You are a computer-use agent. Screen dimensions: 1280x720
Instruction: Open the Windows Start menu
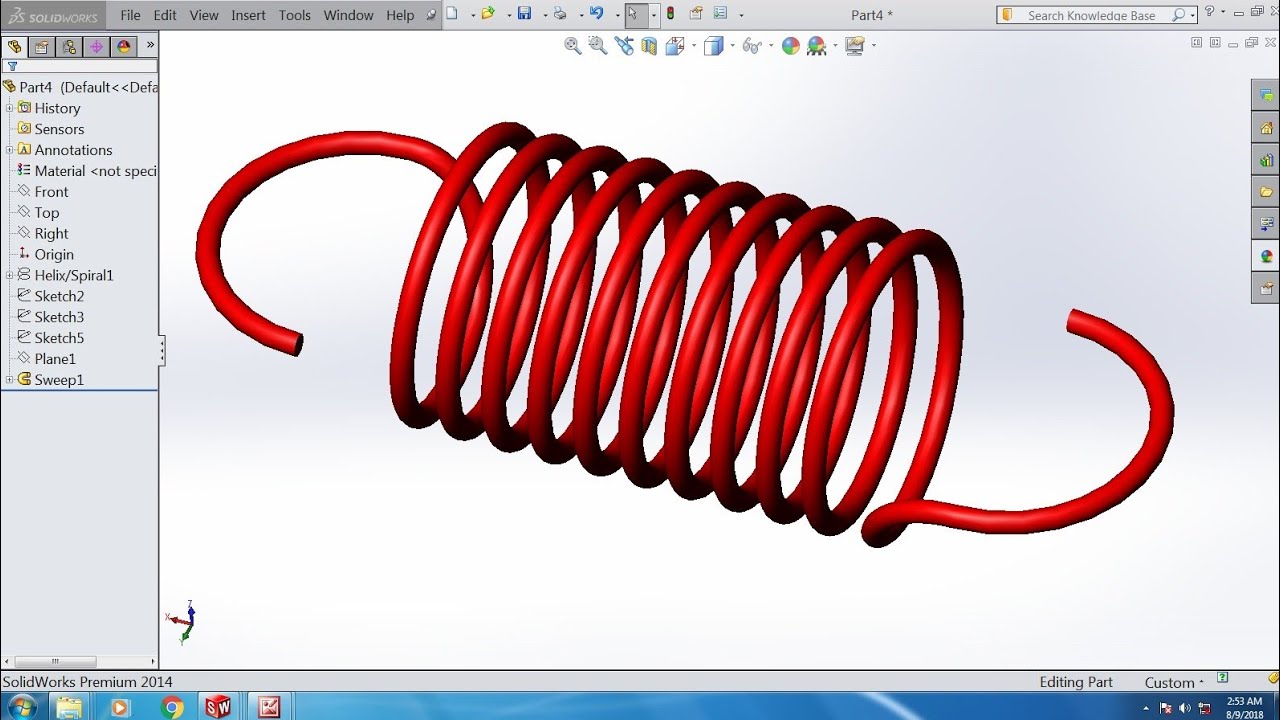point(21,707)
